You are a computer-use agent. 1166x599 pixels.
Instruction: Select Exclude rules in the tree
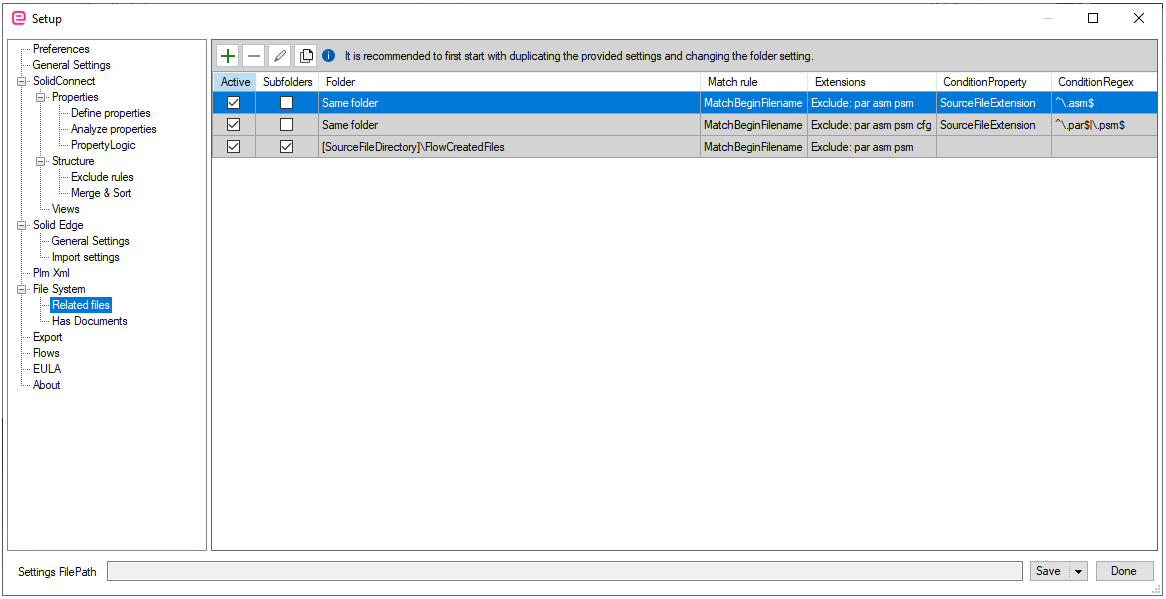(x=103, y=177)
